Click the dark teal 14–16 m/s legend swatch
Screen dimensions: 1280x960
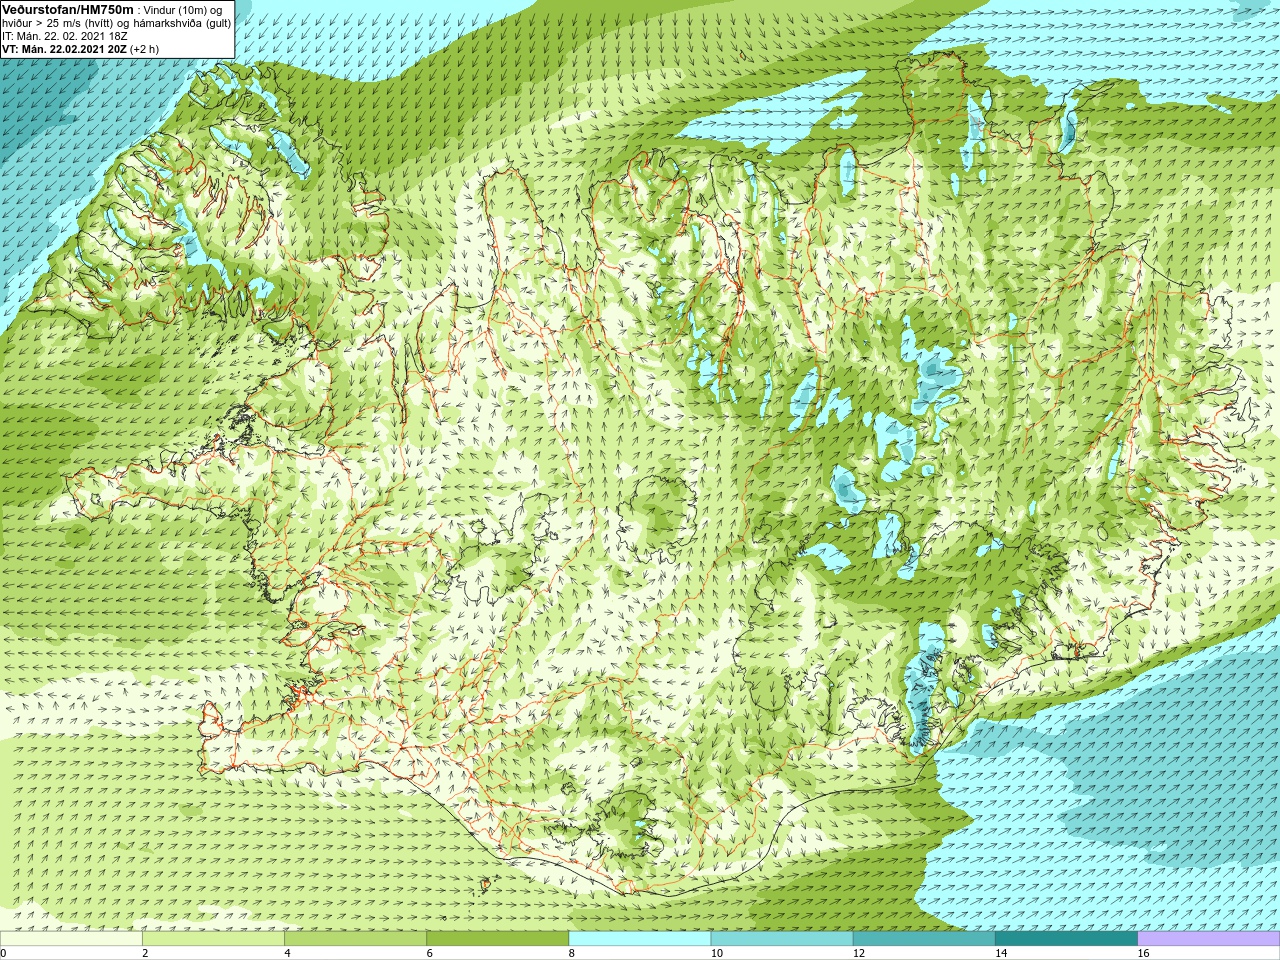click(1066, 939)
